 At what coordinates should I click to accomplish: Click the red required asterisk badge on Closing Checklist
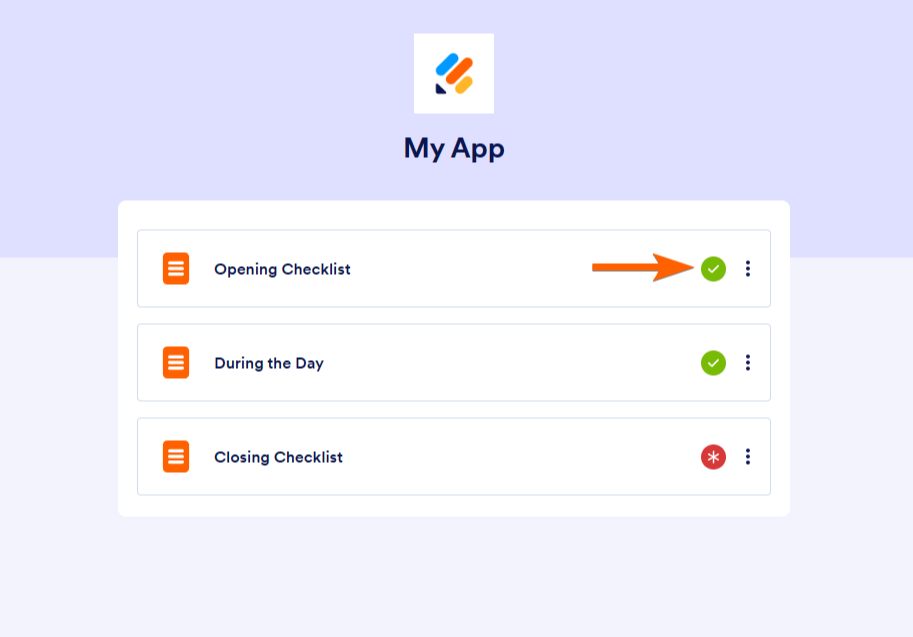pos(713,457)
